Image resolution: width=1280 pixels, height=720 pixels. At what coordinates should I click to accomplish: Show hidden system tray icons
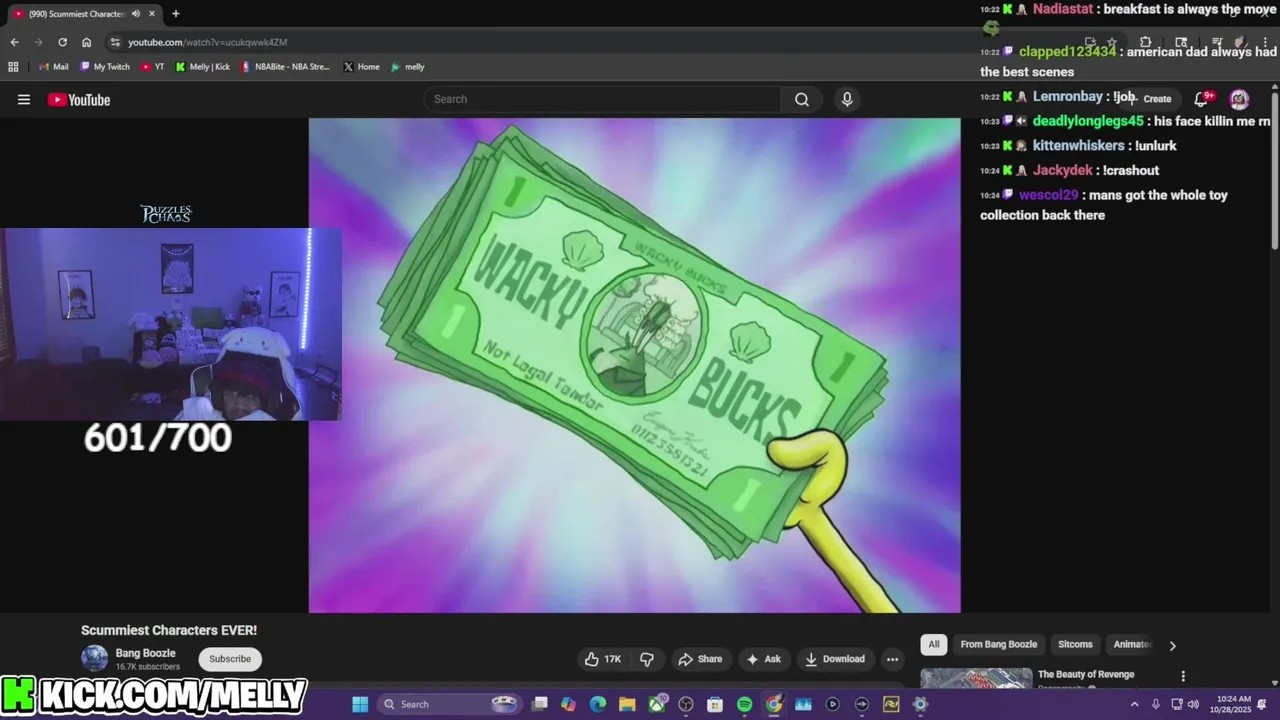[x=1134, y=704]
